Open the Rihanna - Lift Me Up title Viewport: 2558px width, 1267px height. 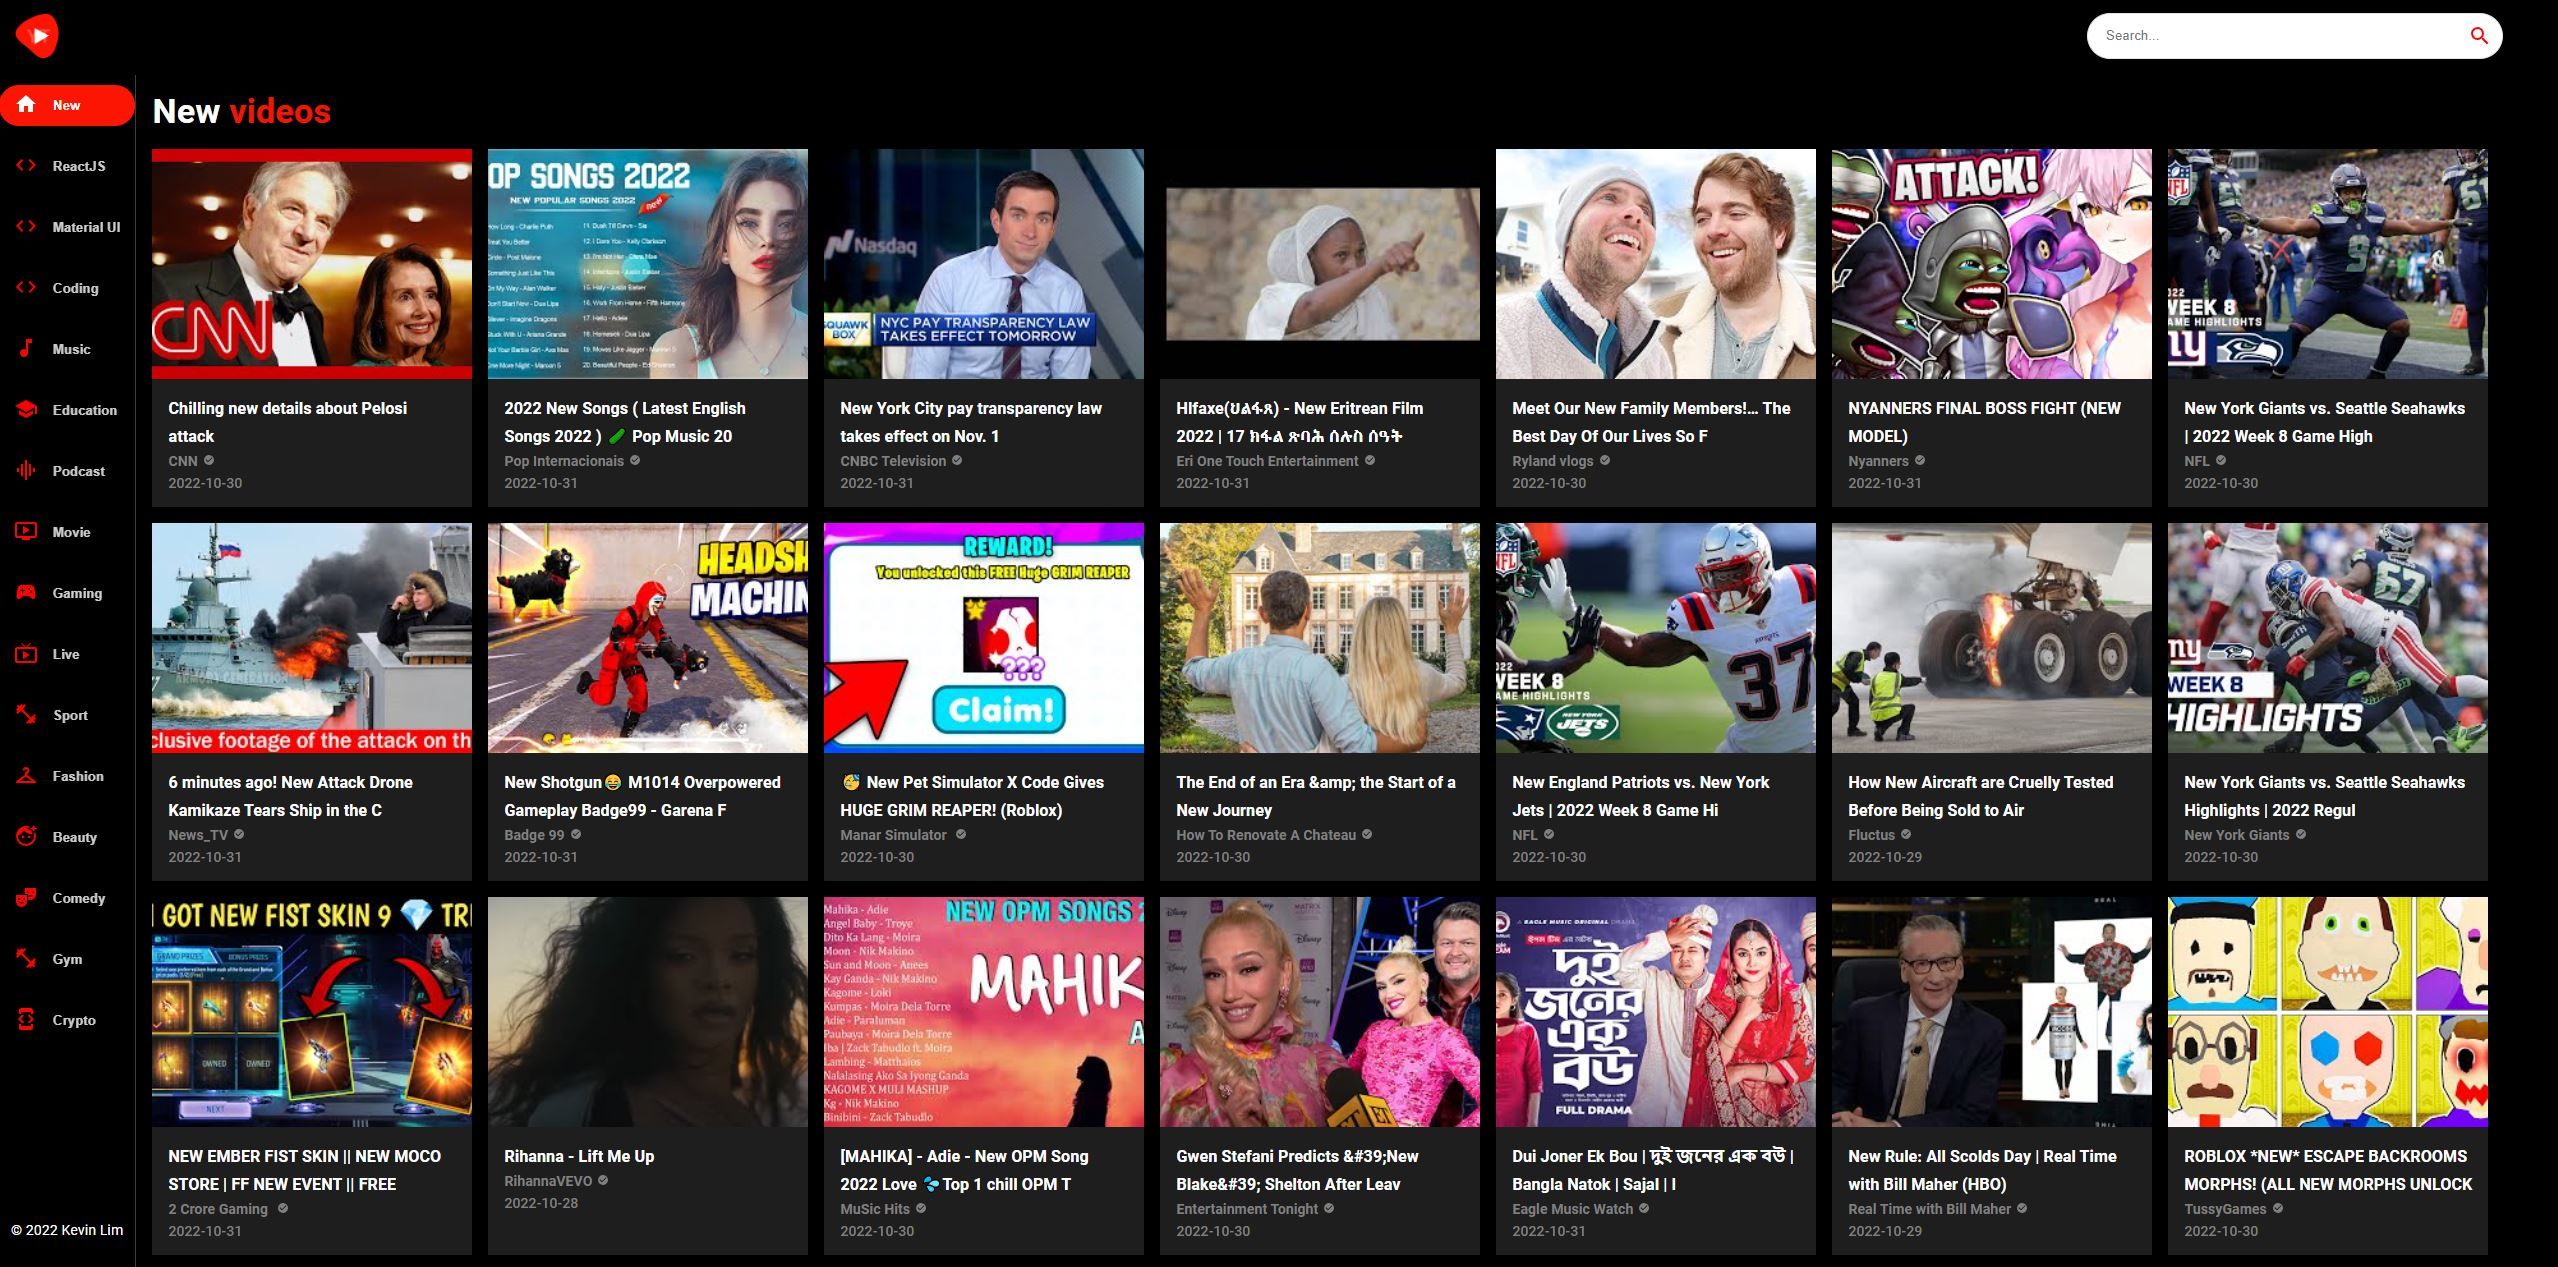[x=579, y=1156]
